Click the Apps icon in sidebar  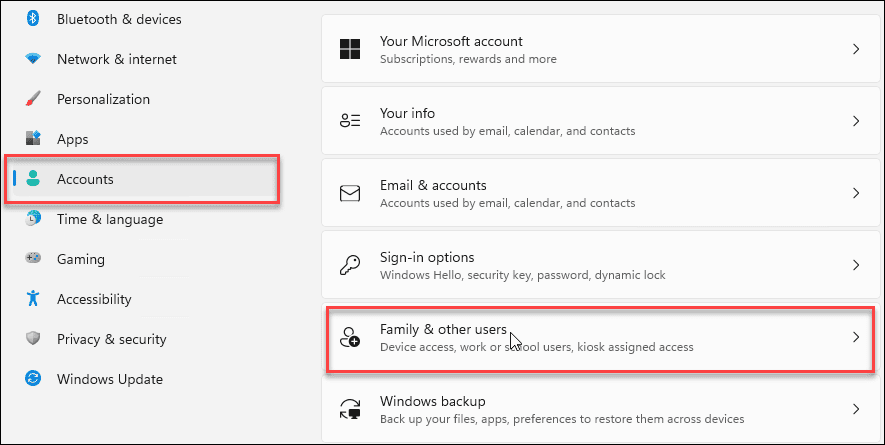[33, 139]
